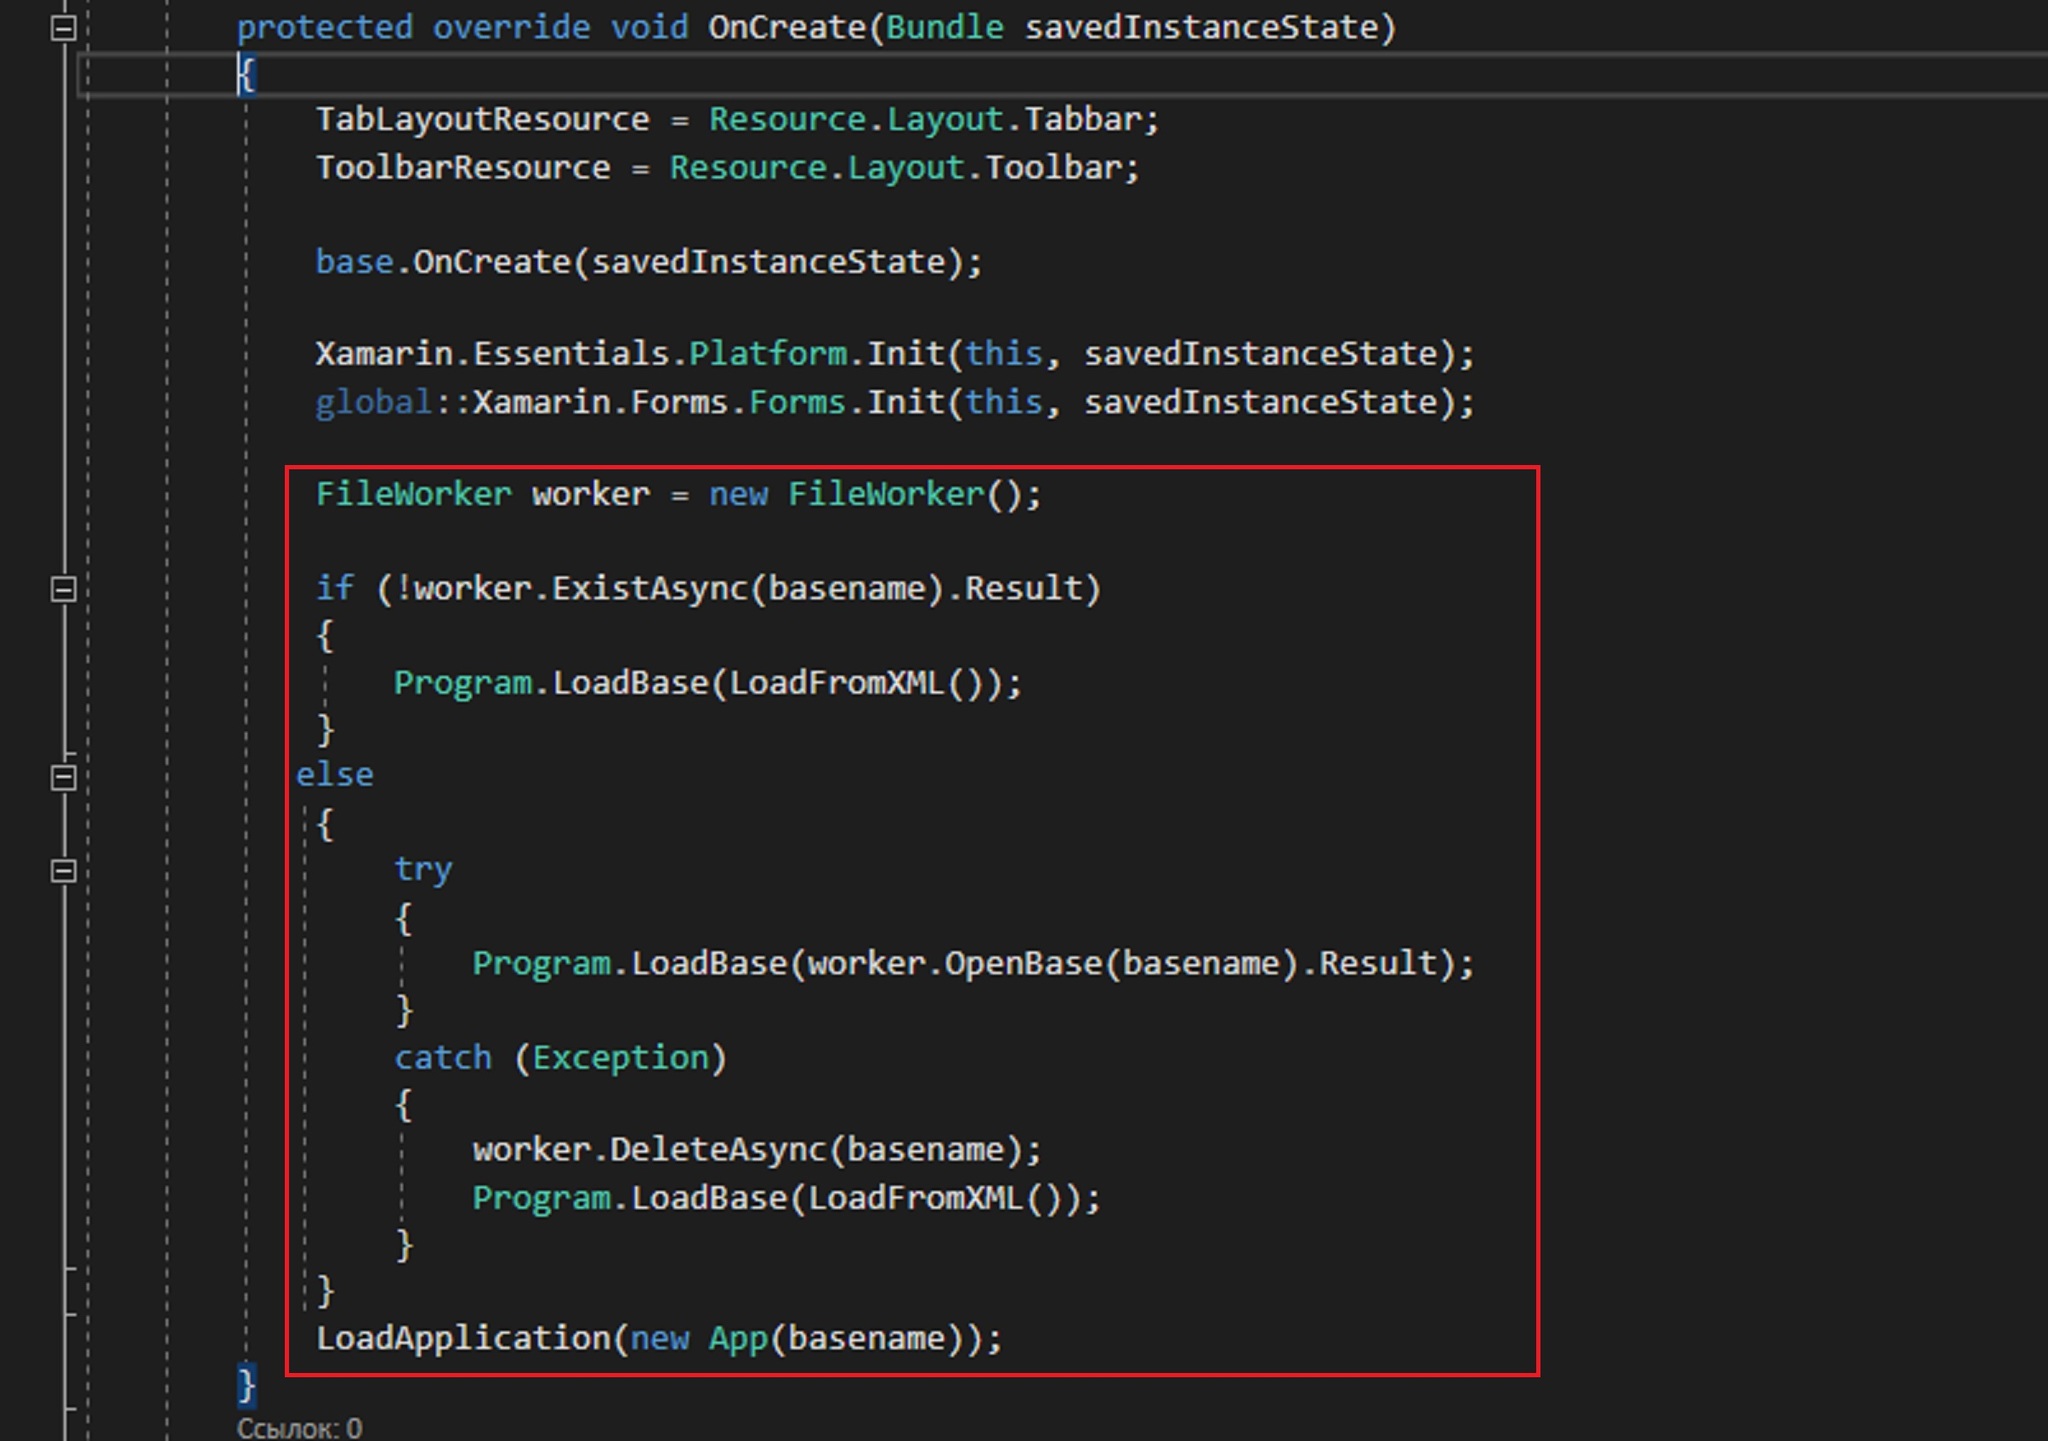Click the base keyword before OnCreate call
This screenshot has height=1441, width=2048.
tap(354, 262)
